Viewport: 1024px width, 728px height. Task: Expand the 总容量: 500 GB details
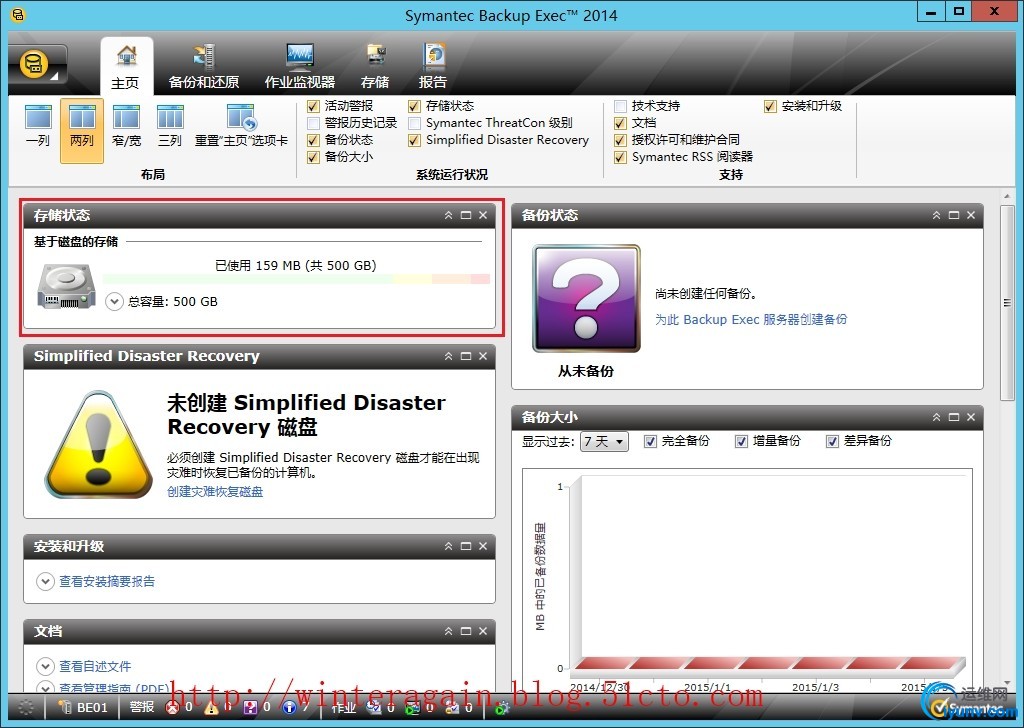tap(114, 302)
